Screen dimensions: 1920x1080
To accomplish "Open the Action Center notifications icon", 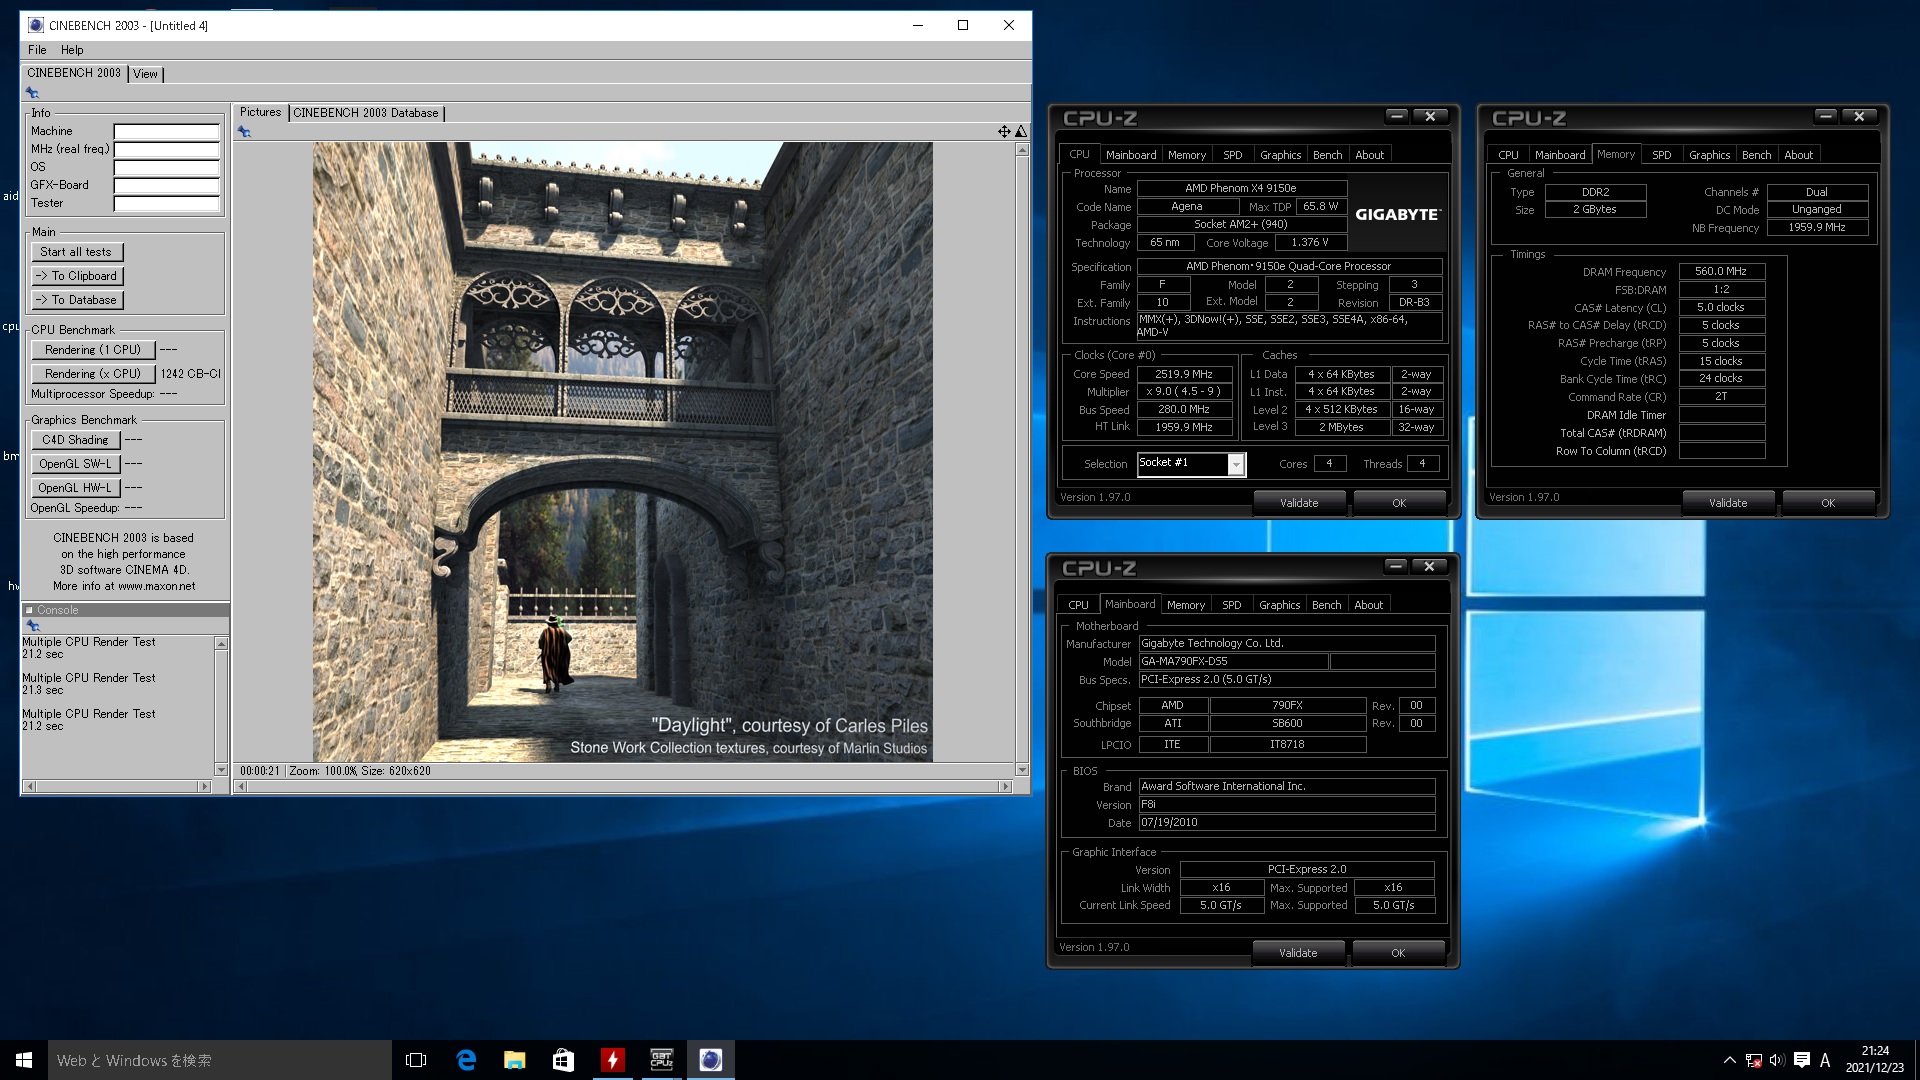I will click(x=1802, y=1060).
